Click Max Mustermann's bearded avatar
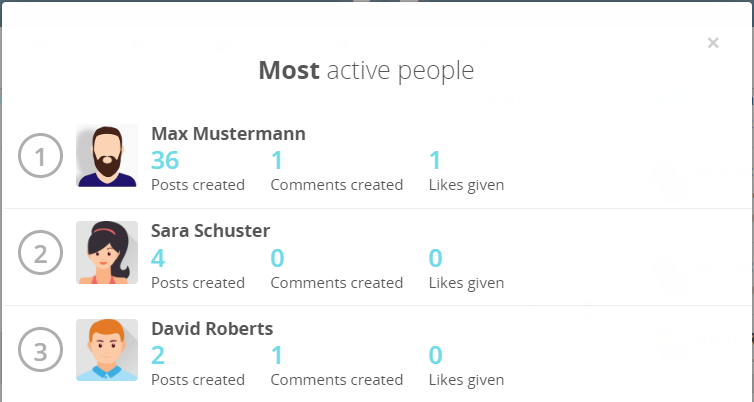The image size is (754, 402). tap(107, 156)
